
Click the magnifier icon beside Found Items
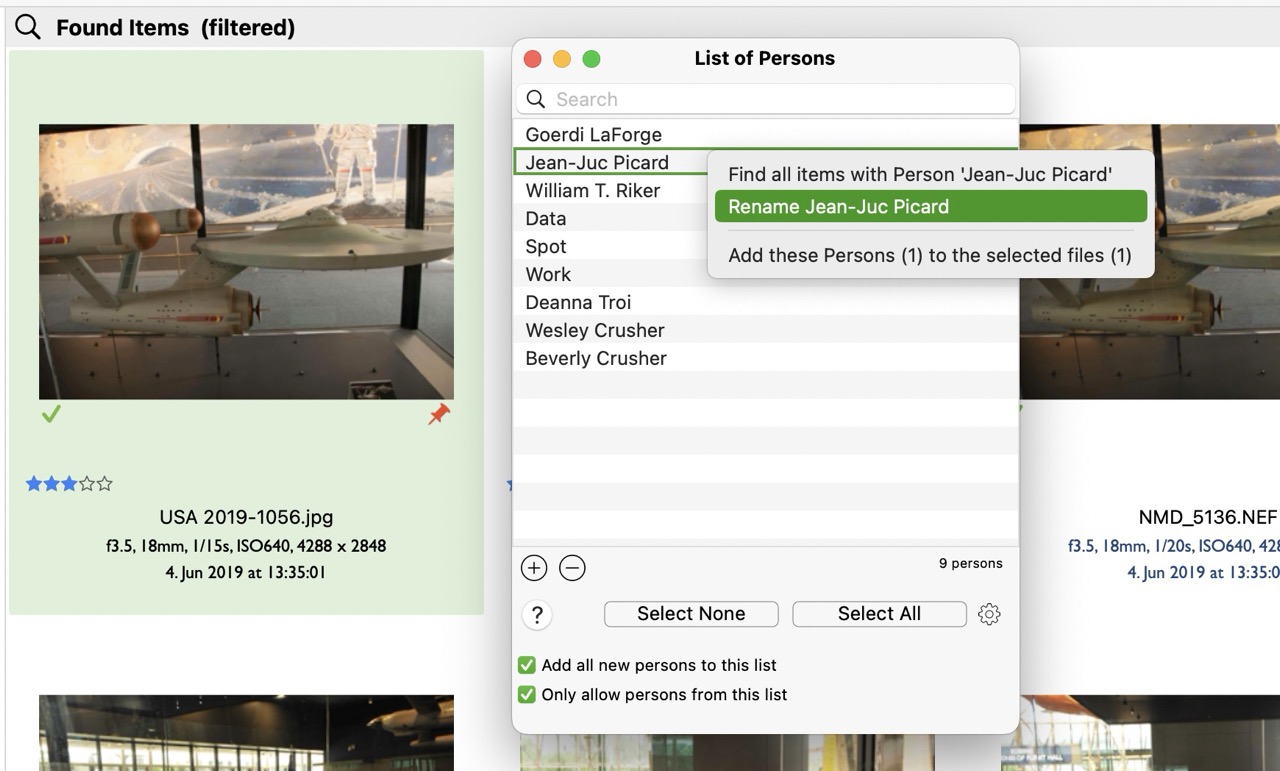tap(28, 27)
